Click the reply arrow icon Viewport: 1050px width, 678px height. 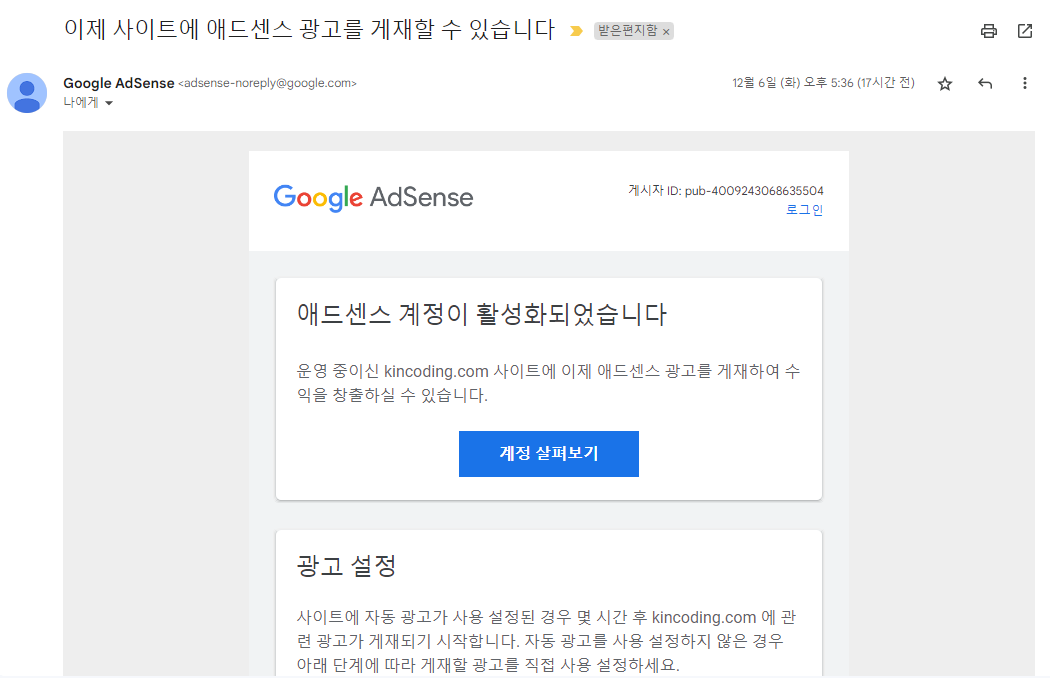coord(984,83)
